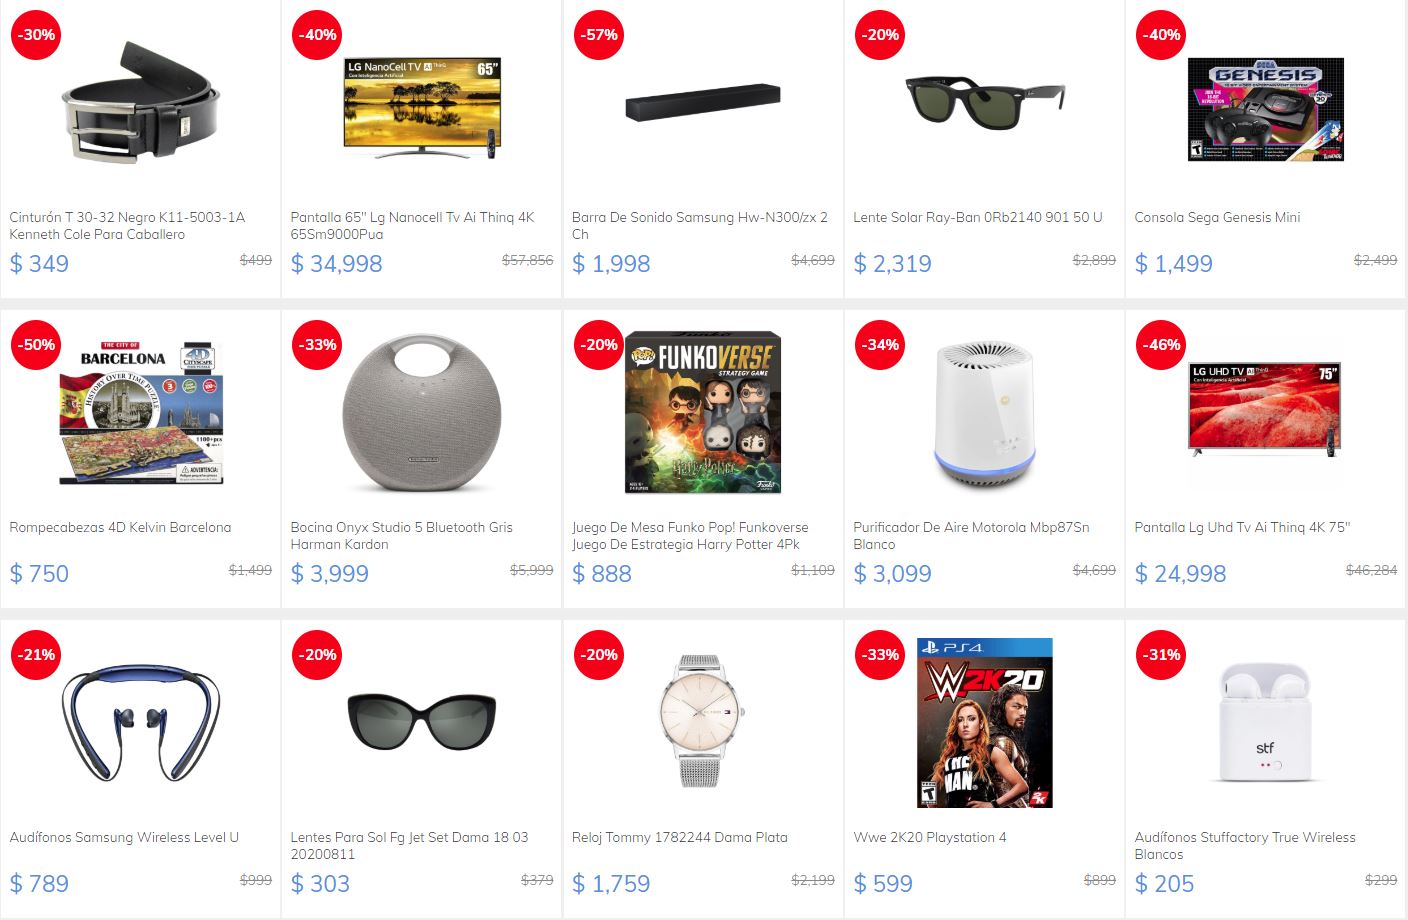This screenshot has width=1408, height=920.
Task: Click the -57% discount badge
Action: click(x=598, y=36)
